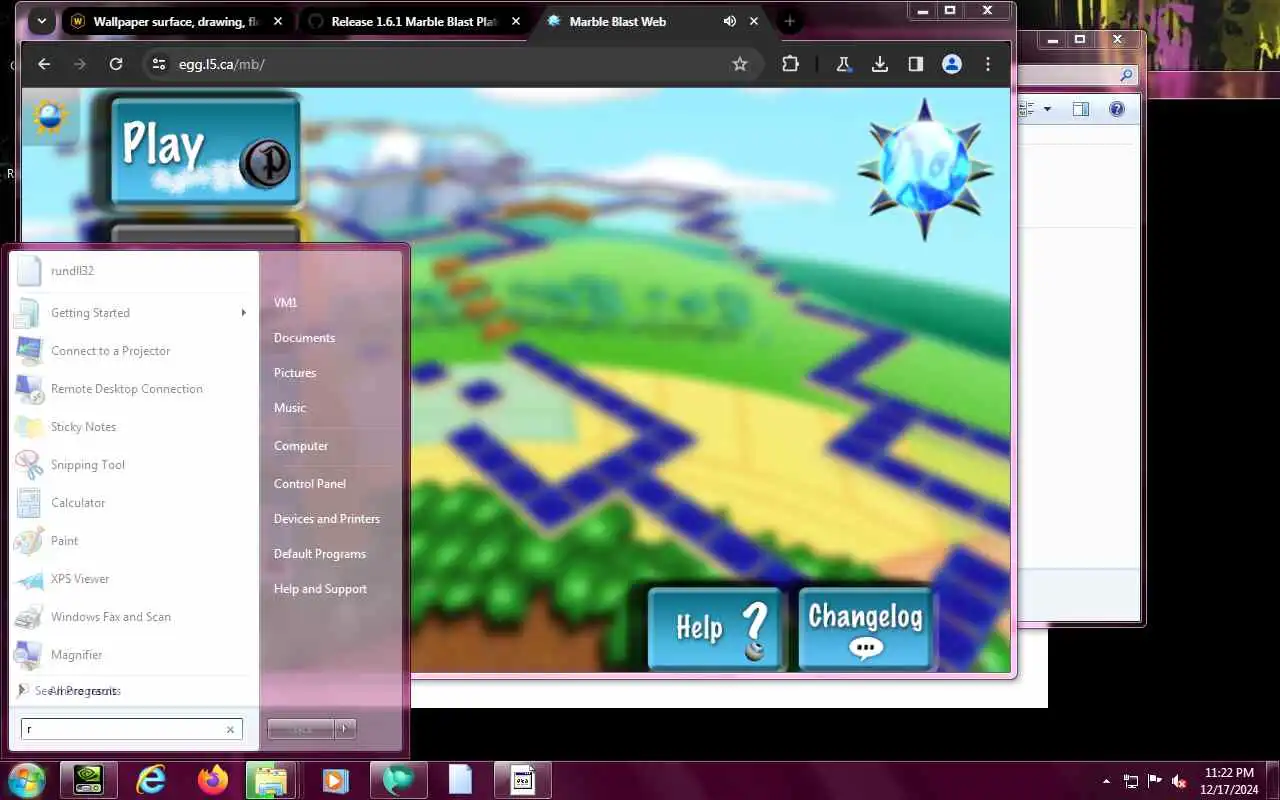Launch Internet Explorer from taskbar
Viewport: 1280px width, 800px height.
[151, 780]
